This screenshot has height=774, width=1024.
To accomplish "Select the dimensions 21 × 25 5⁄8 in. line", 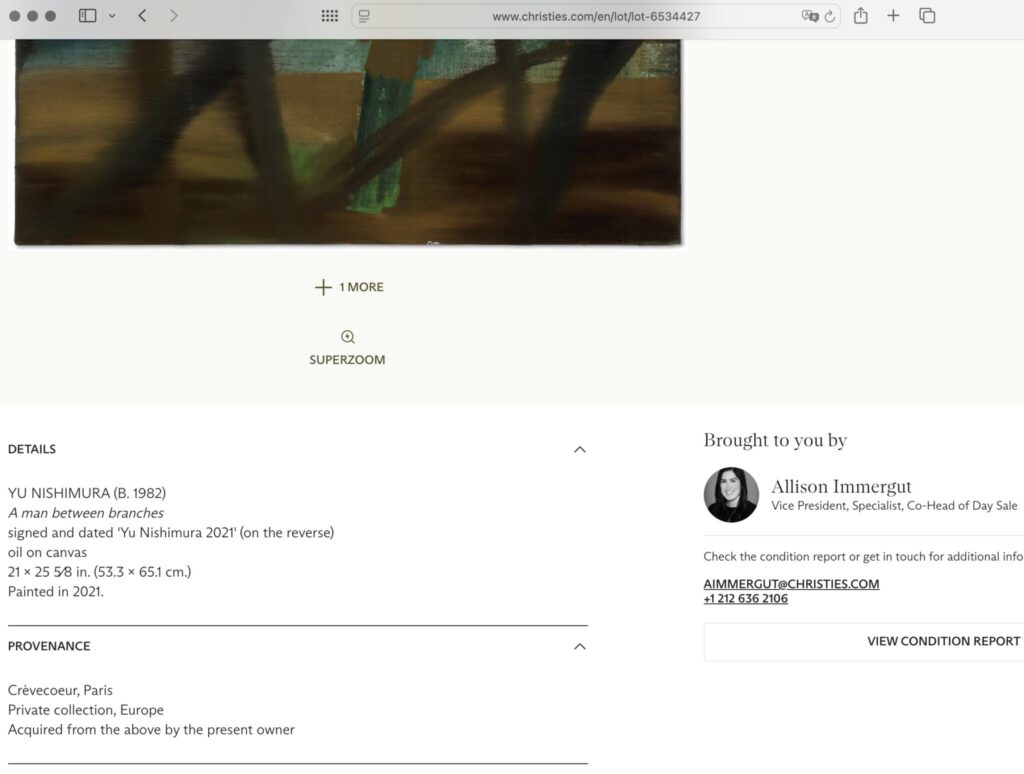I will (99, 572).
